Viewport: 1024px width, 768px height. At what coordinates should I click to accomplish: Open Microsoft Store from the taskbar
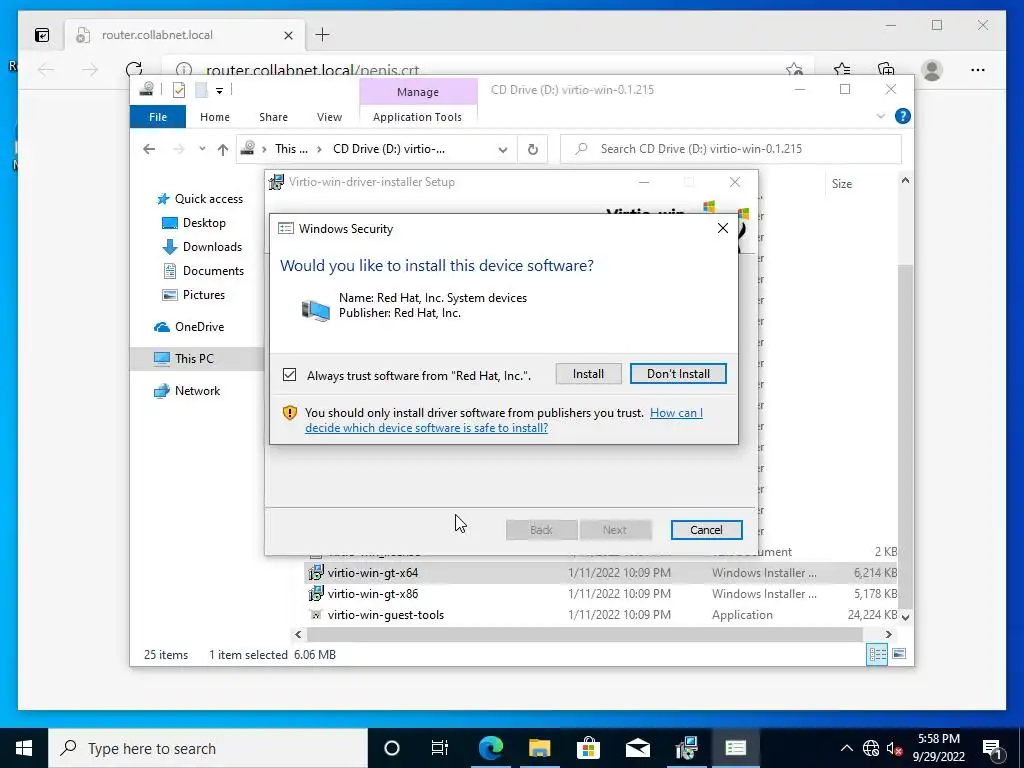[x=588, y=748]
